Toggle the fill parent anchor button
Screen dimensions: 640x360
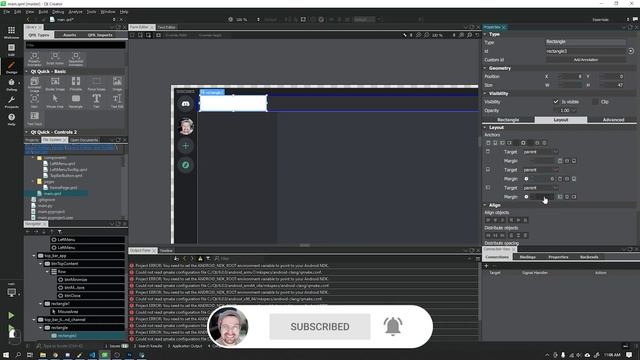pyautogui.click(x=523, y=143)
